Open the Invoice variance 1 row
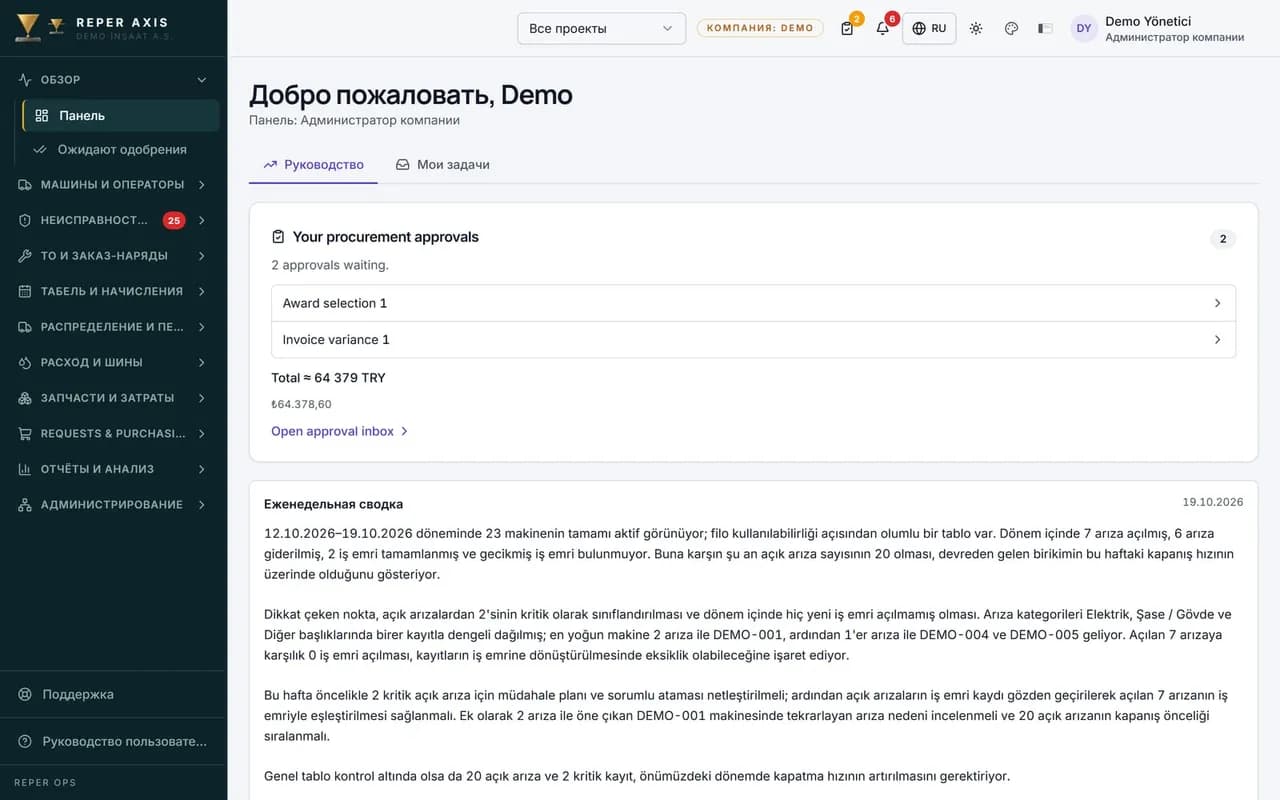Viewport: 1280px width, 800px height. tap(753, 339)
